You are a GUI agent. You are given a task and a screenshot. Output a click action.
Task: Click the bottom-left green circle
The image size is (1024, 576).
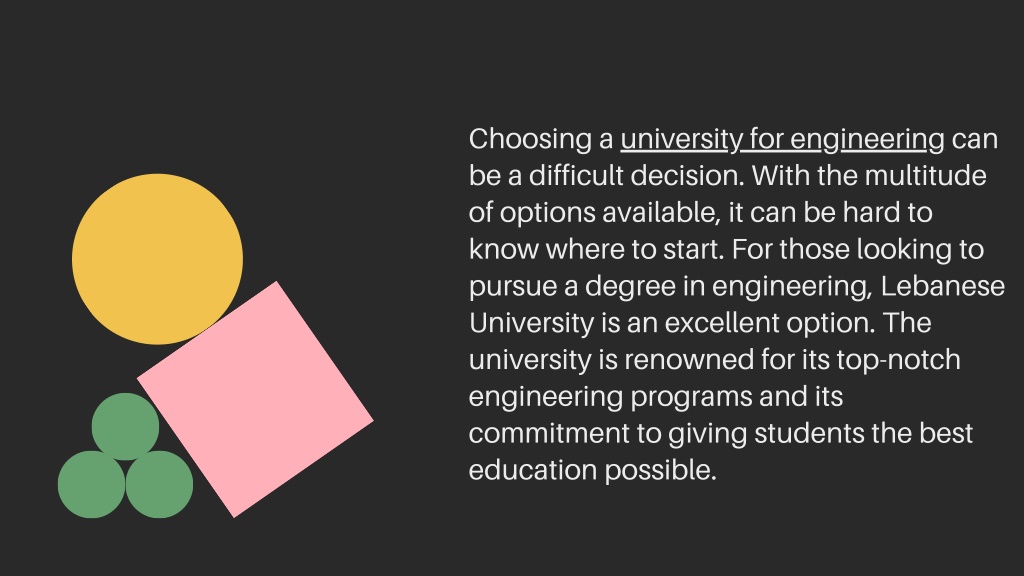(91, 485)
